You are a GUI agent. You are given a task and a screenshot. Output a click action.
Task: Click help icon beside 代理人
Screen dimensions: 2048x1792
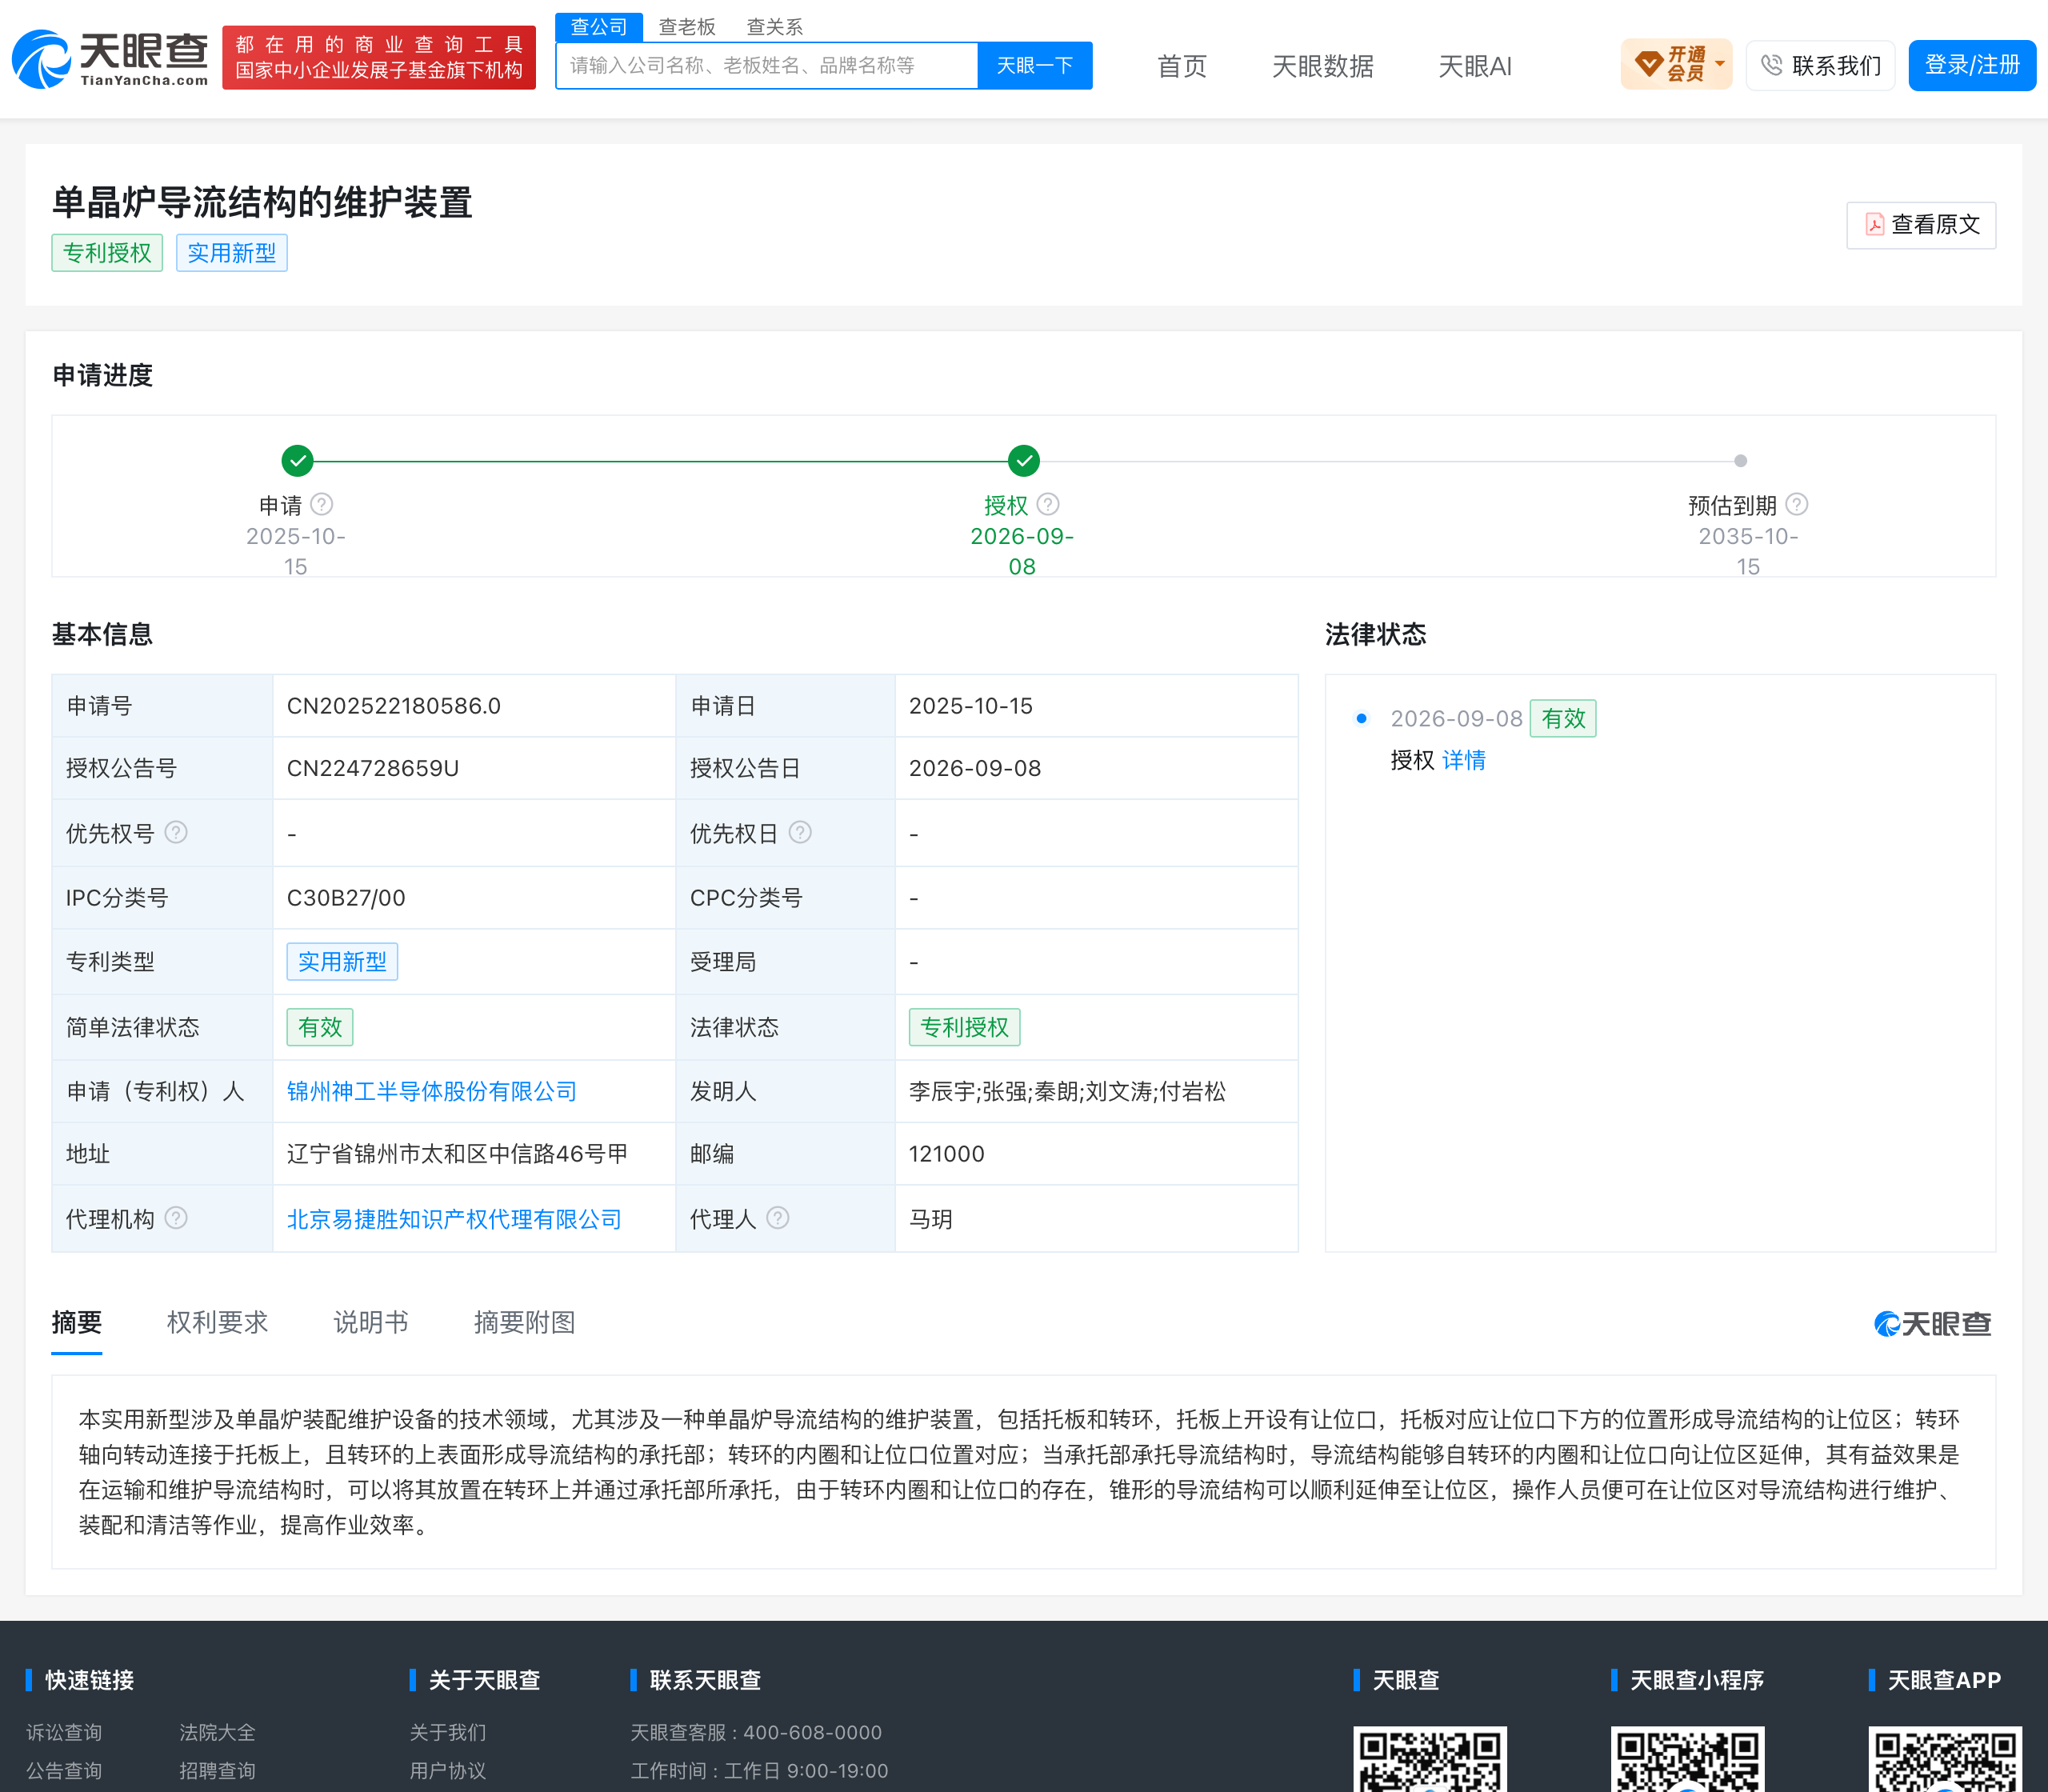(x=778, y=1217)
